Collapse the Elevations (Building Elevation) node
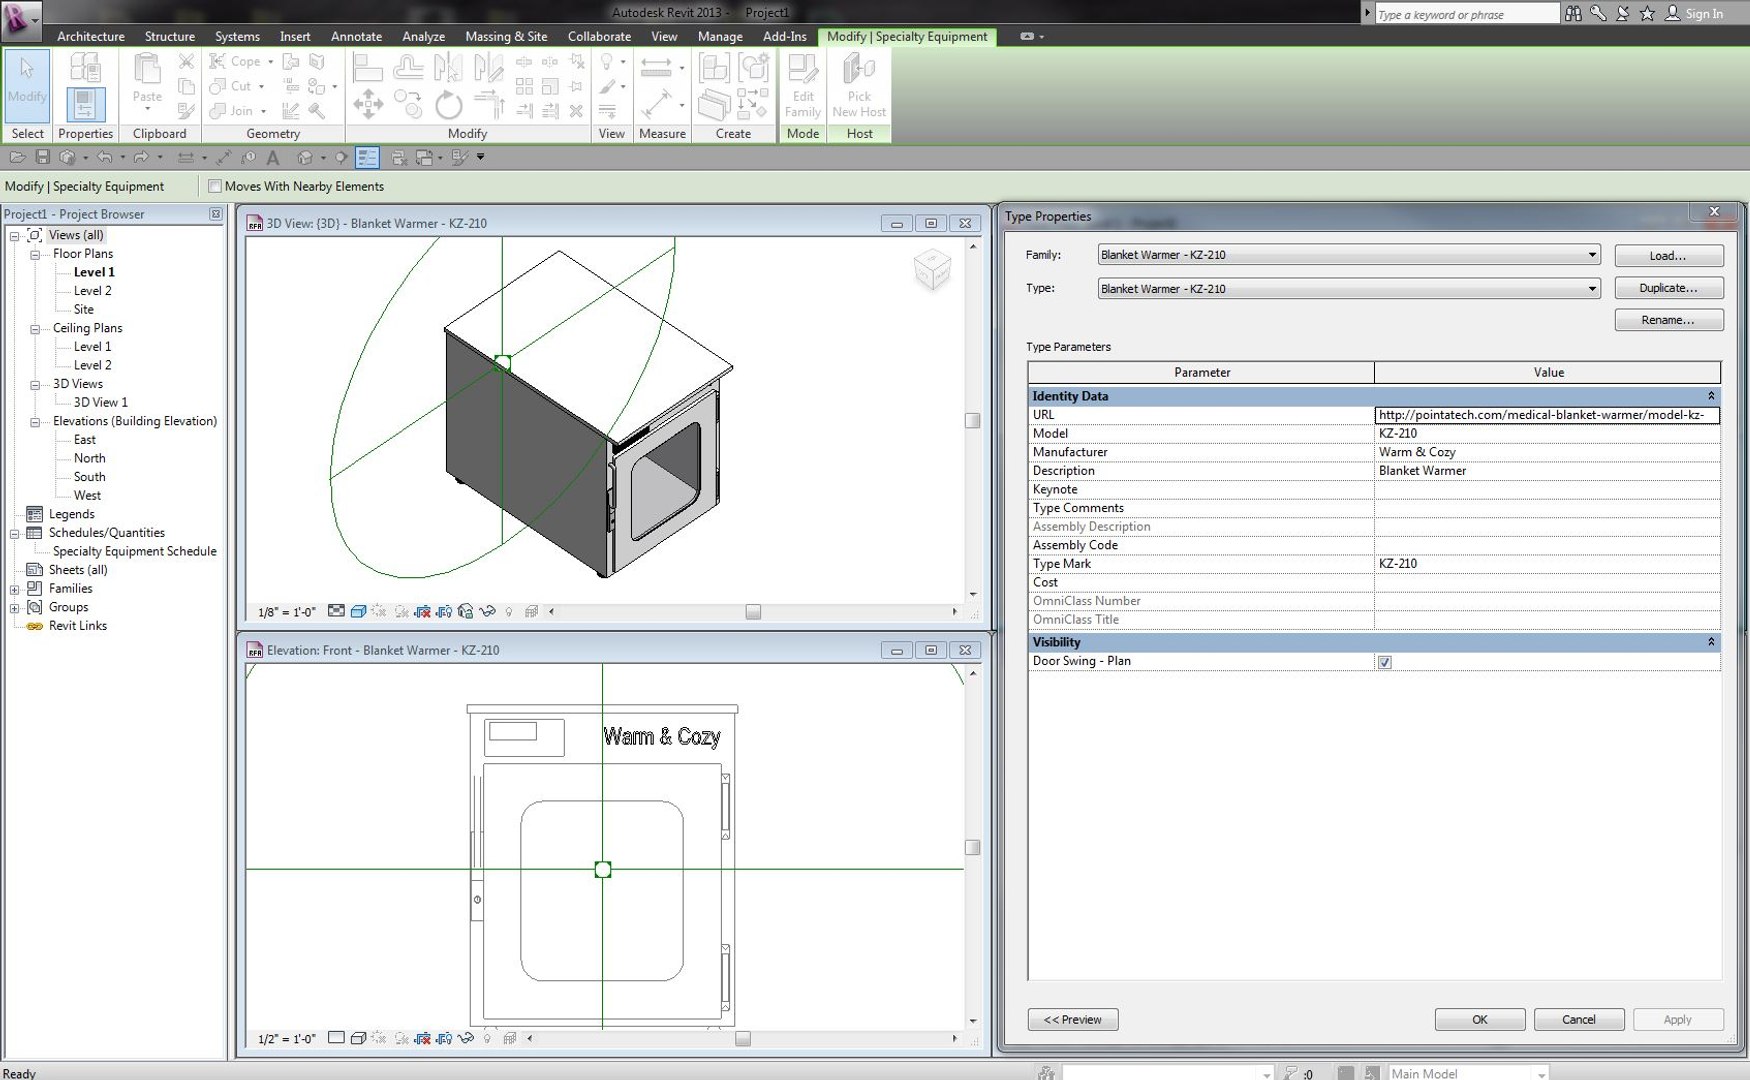 35,422
